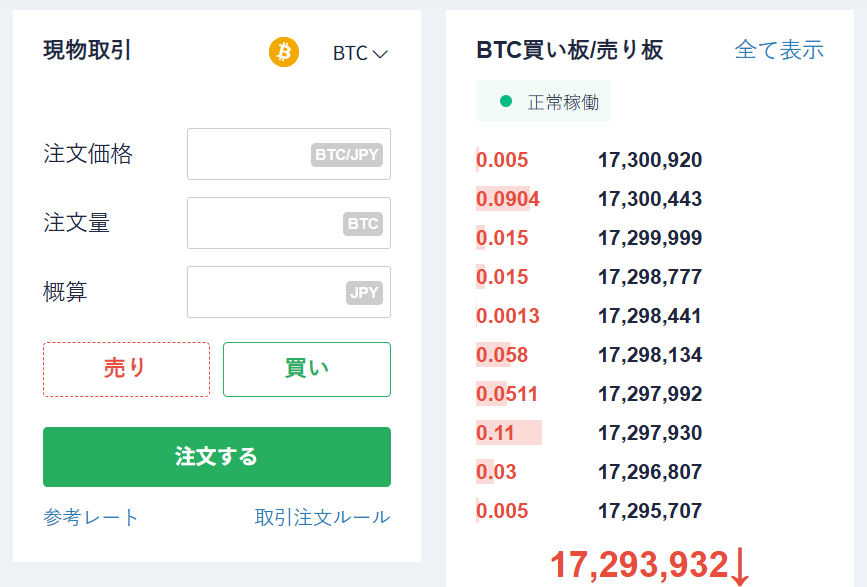Click the chevron next to BTC
The image size is (867, 587).
click(x=380, y=54)
